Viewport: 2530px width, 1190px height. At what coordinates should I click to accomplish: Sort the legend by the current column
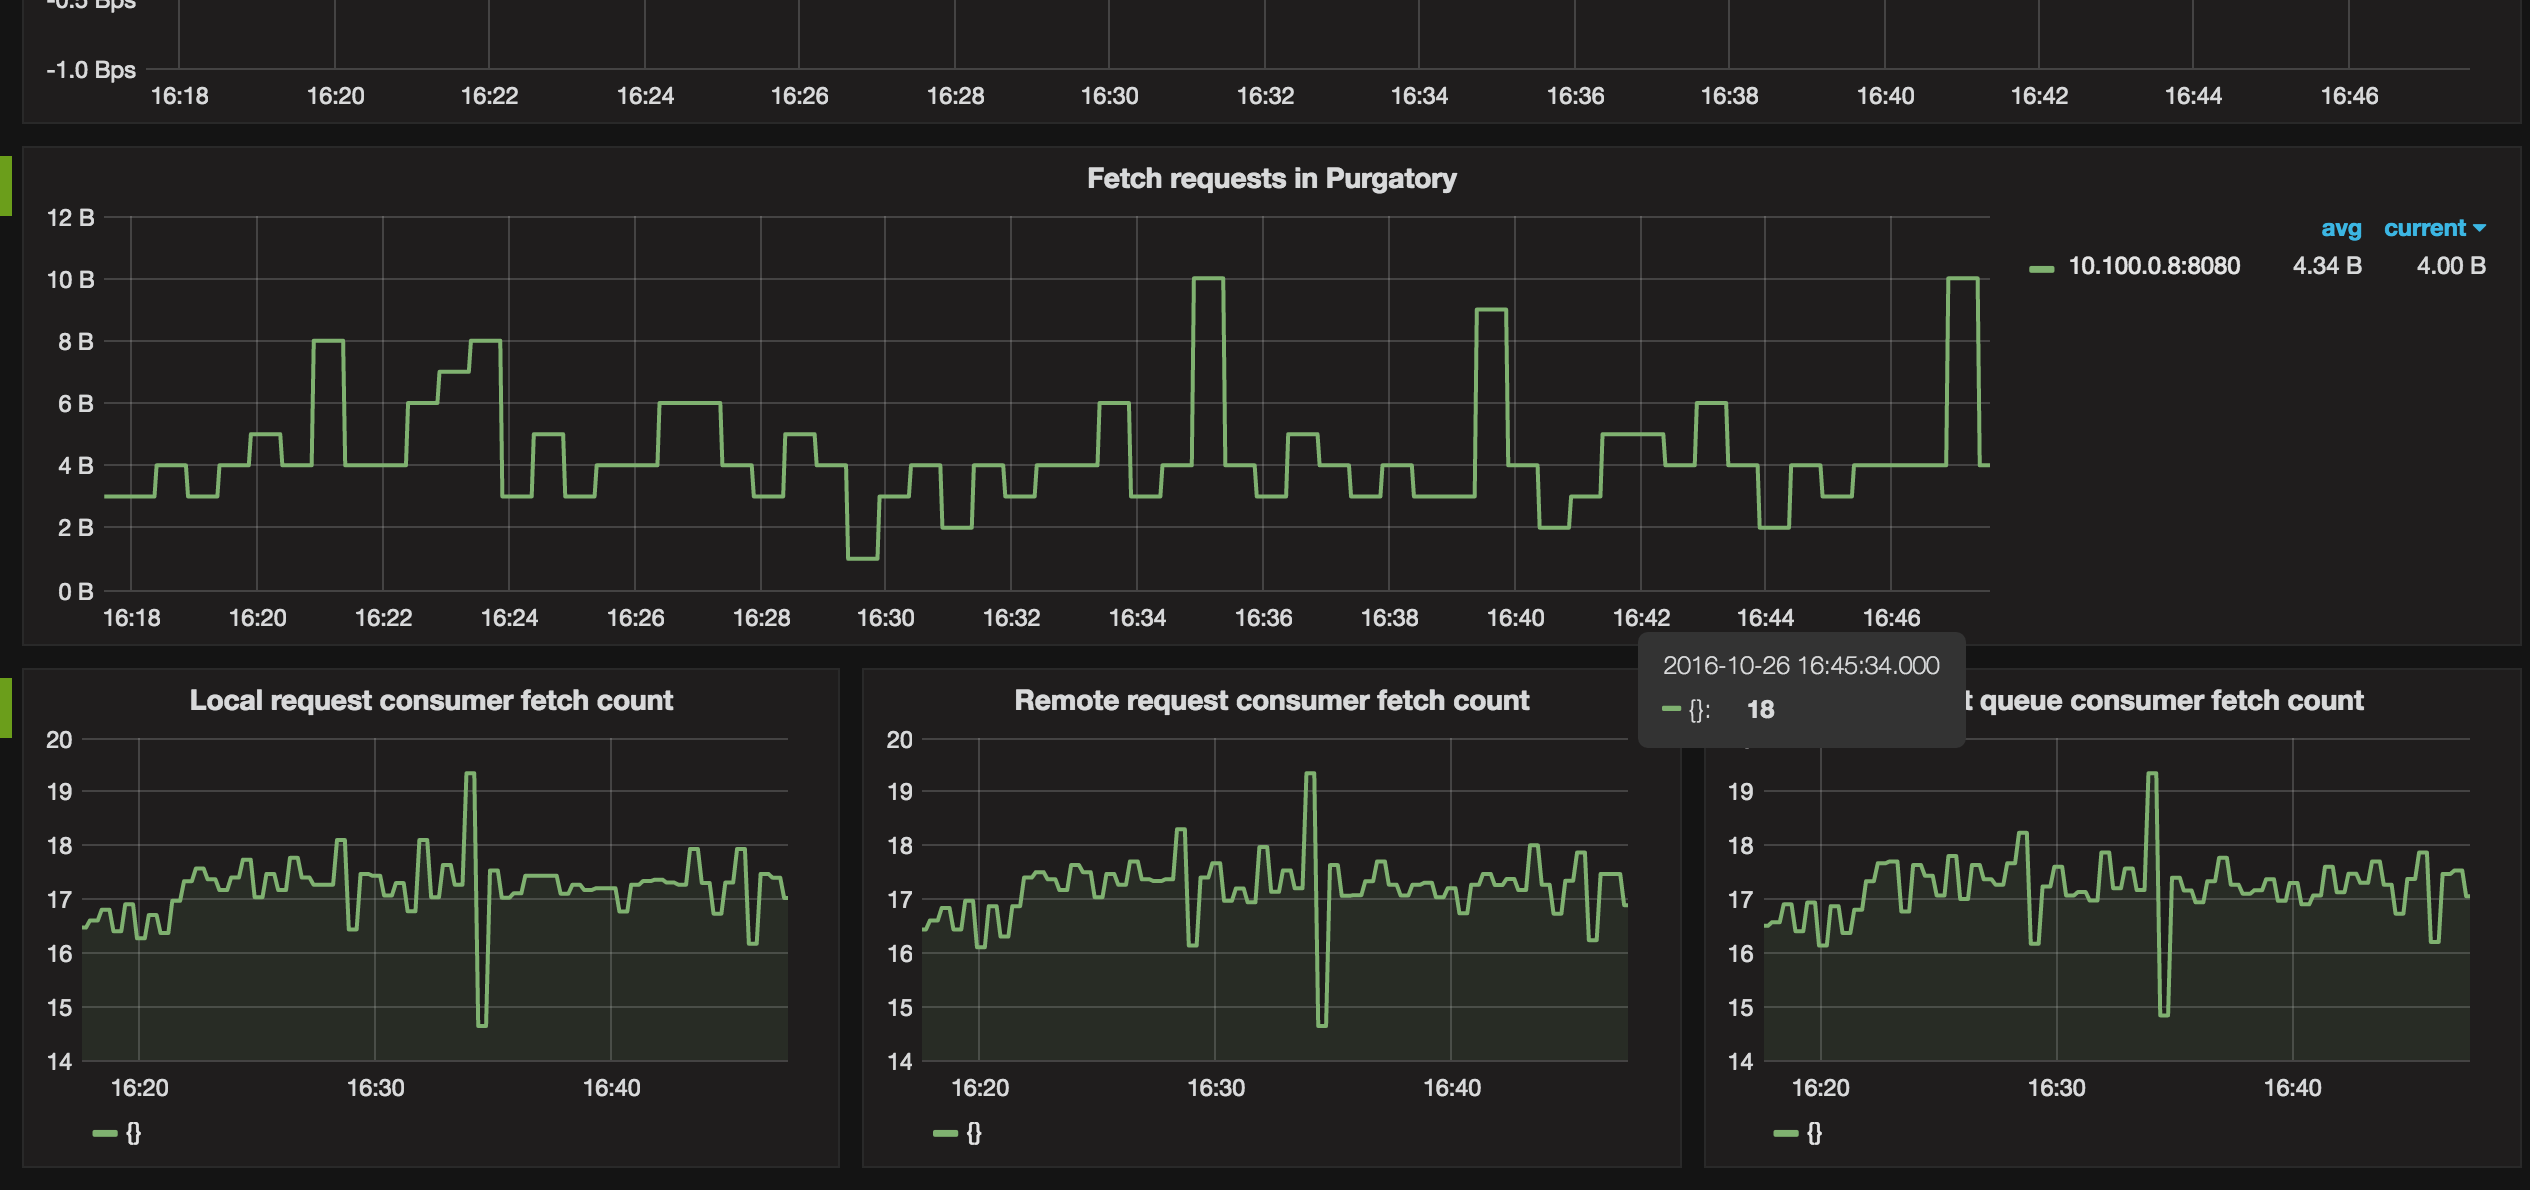click(x=2424, y=229)
